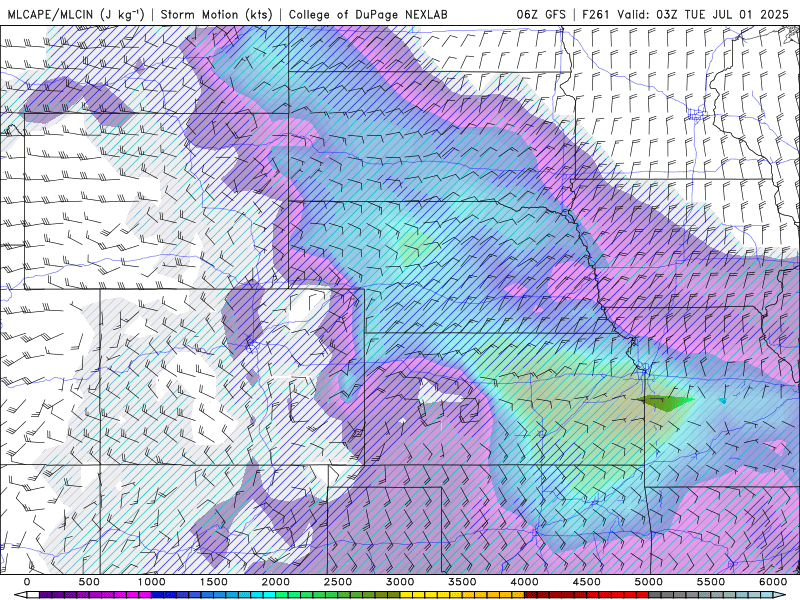This screenshot has height=600, width=800.
Task: Click the Storm Motion (kts) header label
Action: 216,14
